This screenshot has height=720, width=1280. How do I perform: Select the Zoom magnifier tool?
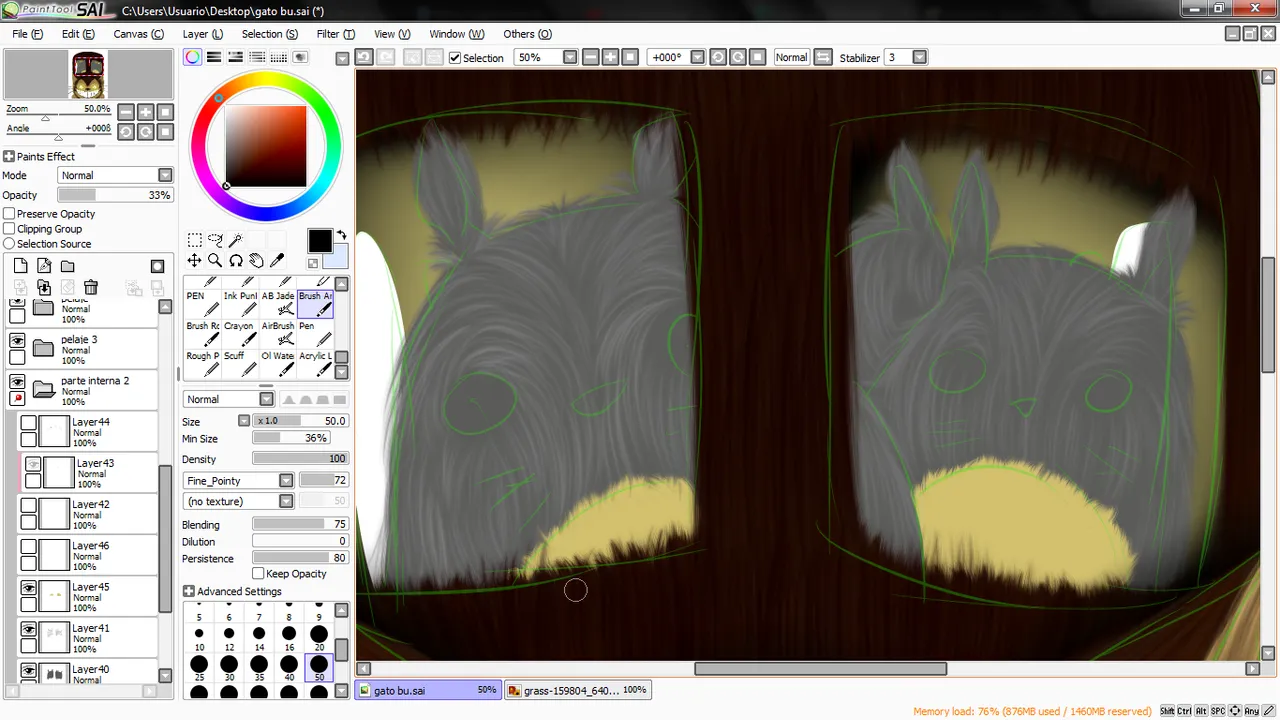[x=215, y=260]
